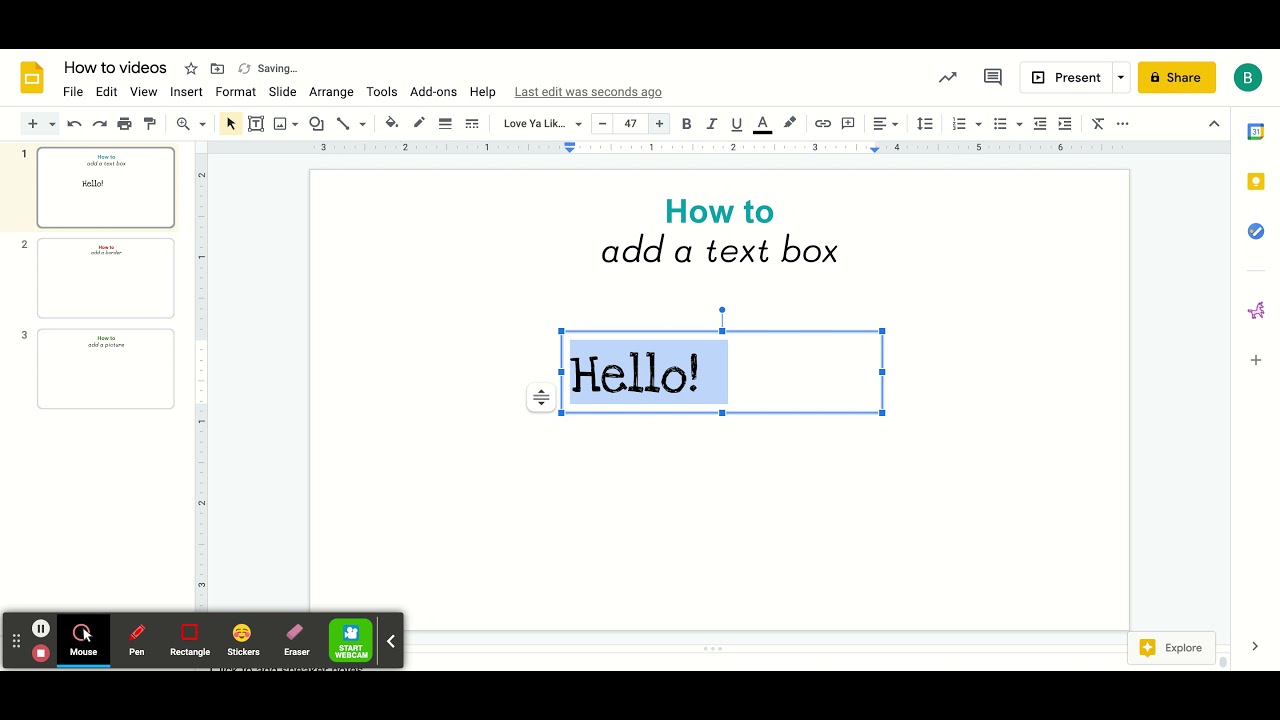Open the File menu
Image resolution: width=1280 pixels, height=720 pixels.
pos(73,91)
